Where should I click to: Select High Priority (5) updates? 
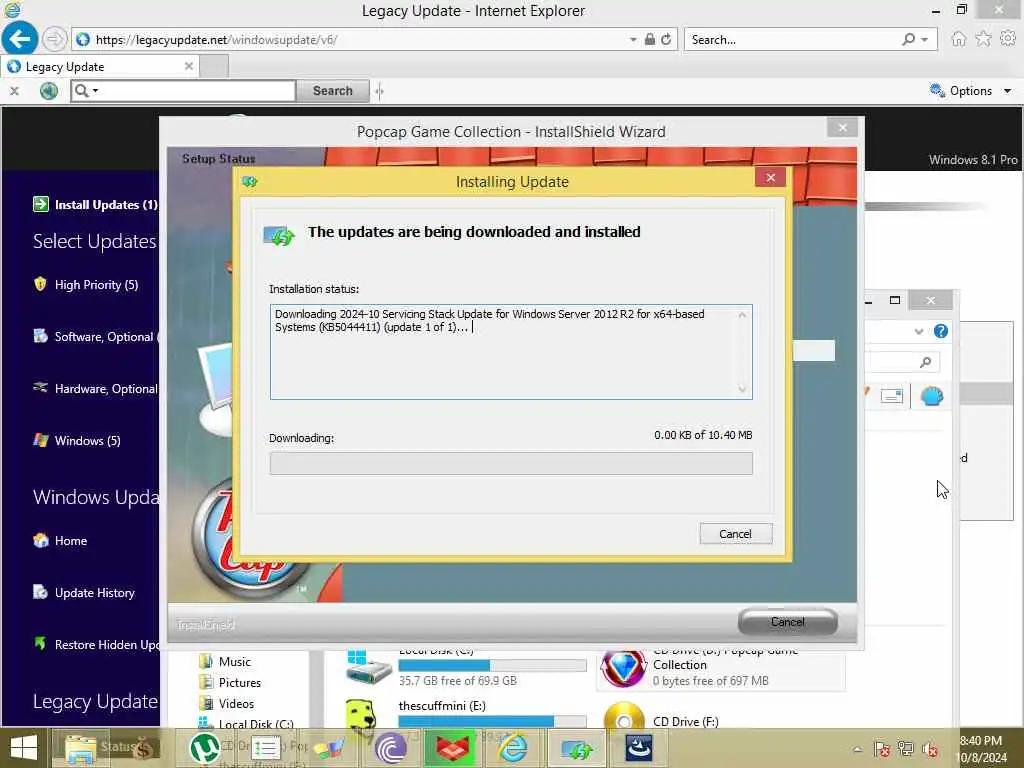coord(97,285)
